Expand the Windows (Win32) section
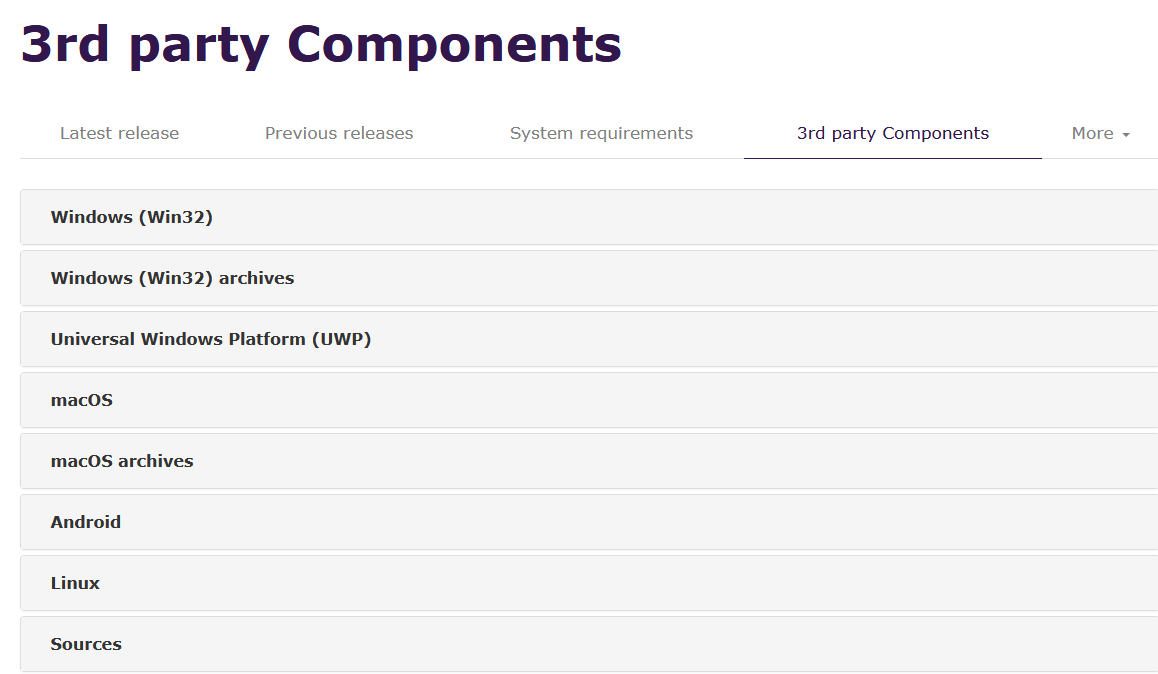This screenshot has width=1158, height=674. pyautogui.click(x=132, y=217)
